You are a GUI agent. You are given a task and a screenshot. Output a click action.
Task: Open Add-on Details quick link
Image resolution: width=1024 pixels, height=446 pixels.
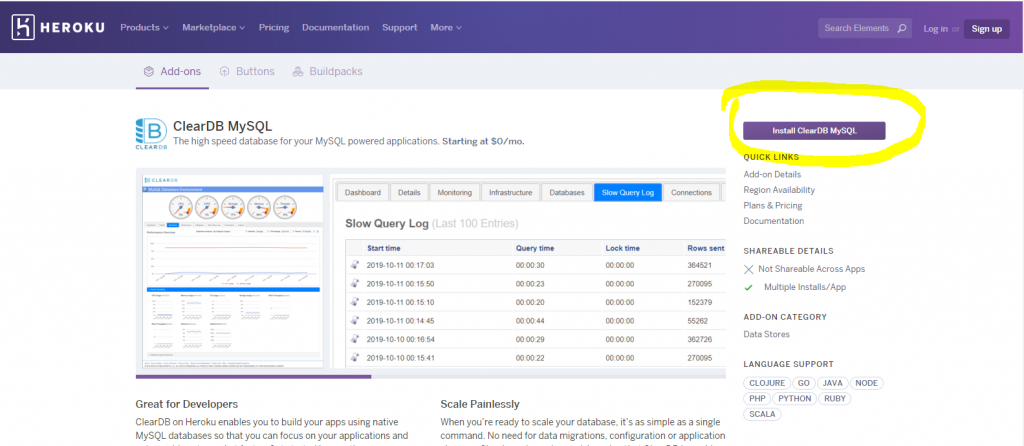pyautogui.click(x=772, y=174)
